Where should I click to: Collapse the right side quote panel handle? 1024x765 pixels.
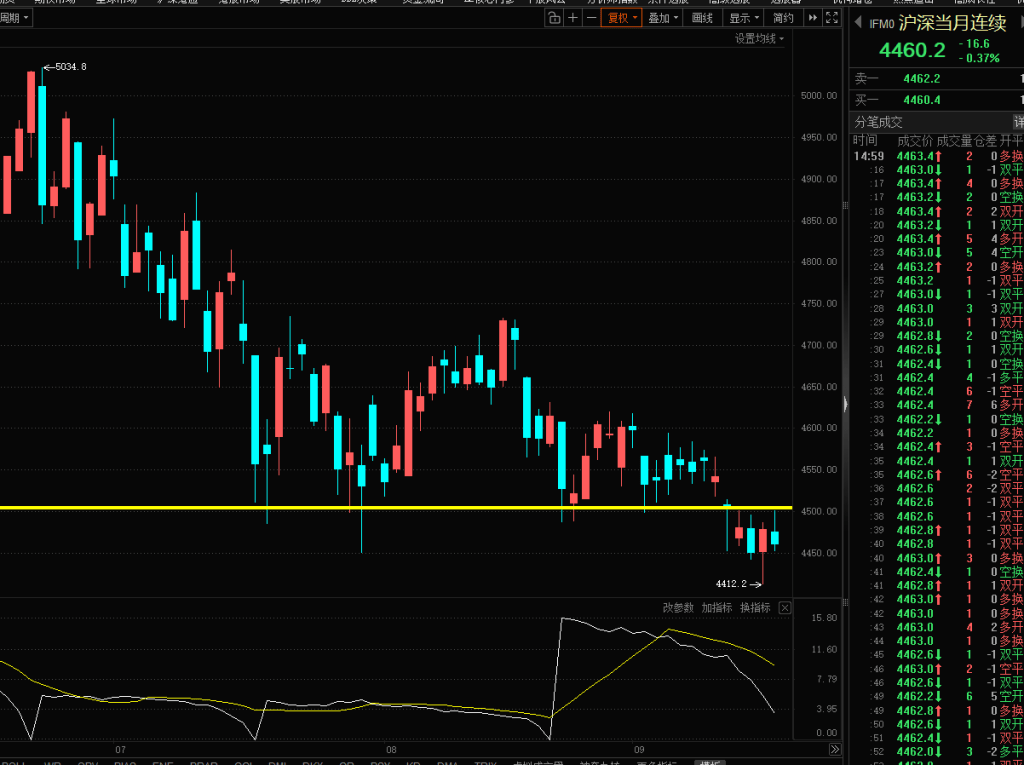[846, 405]
